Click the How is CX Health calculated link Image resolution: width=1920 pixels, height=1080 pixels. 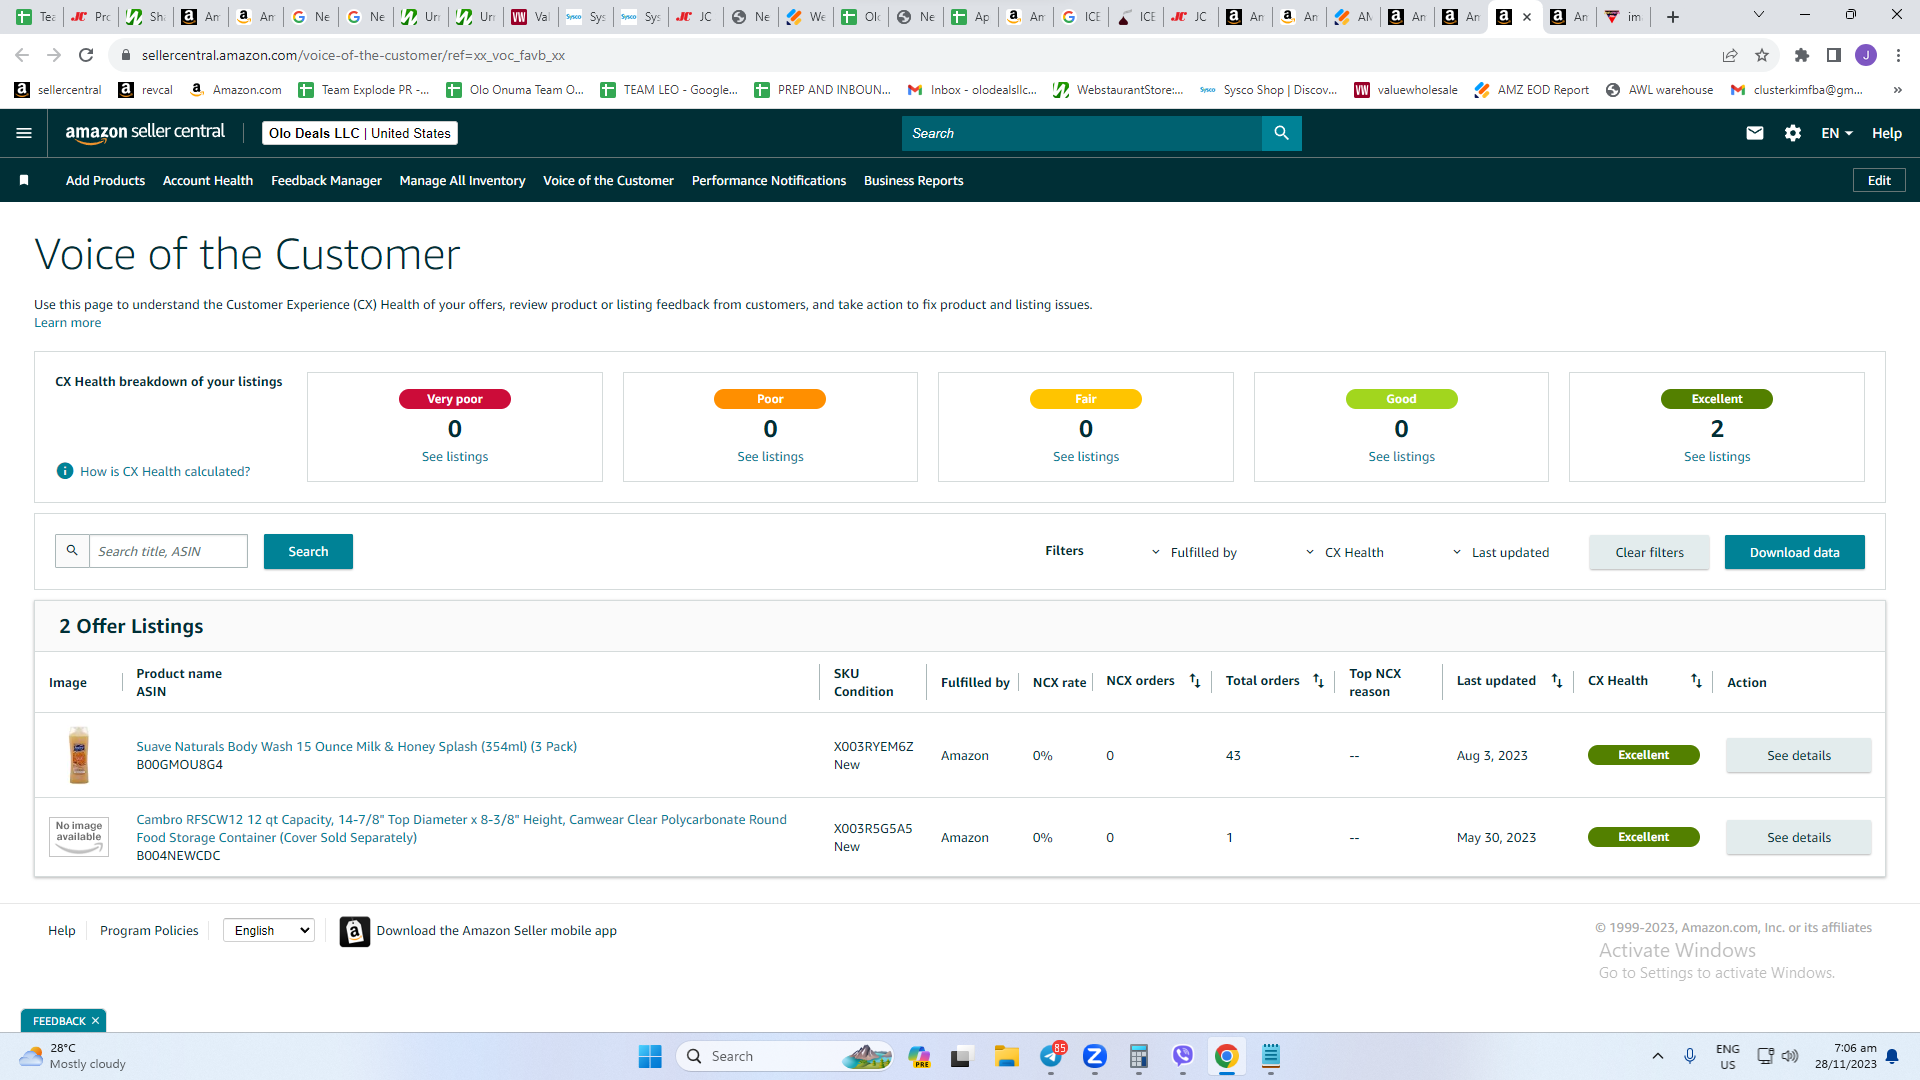165,471
